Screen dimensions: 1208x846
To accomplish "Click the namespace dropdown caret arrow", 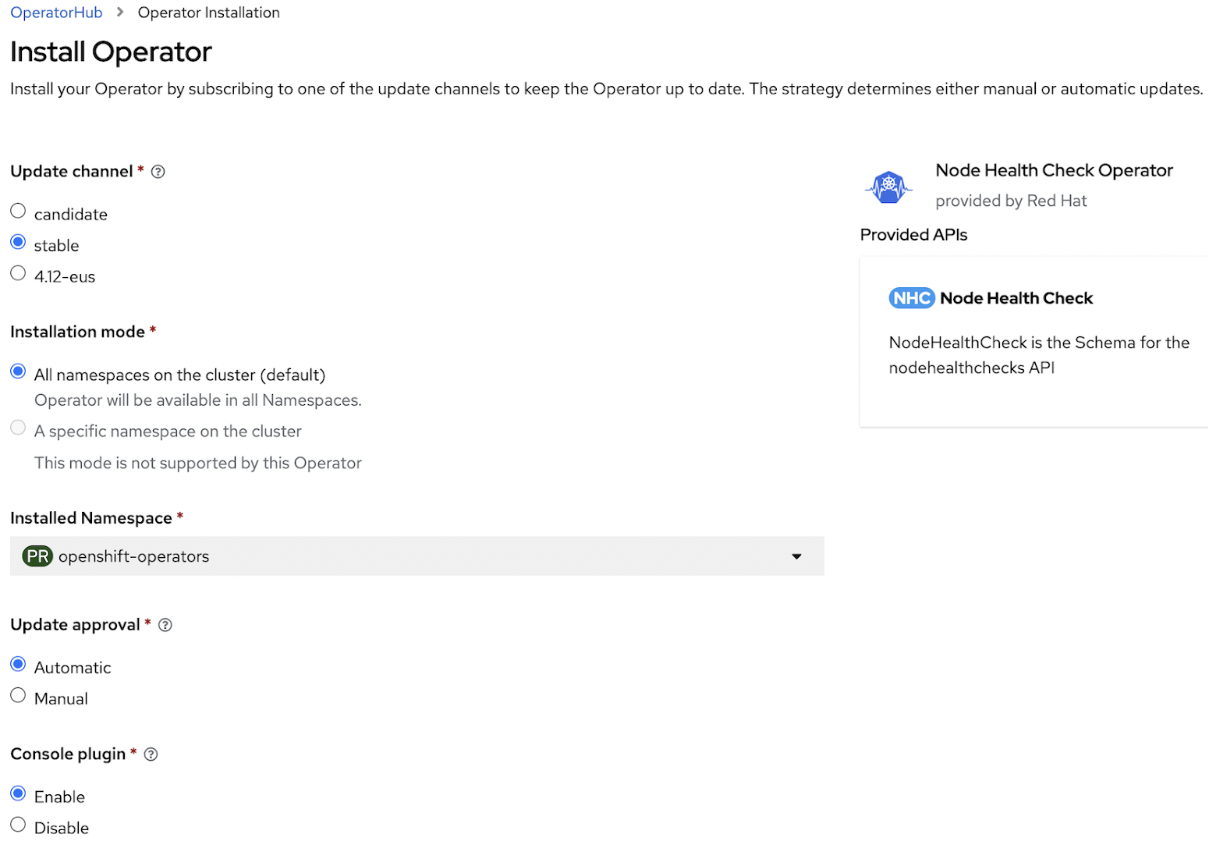I will (x=797, y=557).
